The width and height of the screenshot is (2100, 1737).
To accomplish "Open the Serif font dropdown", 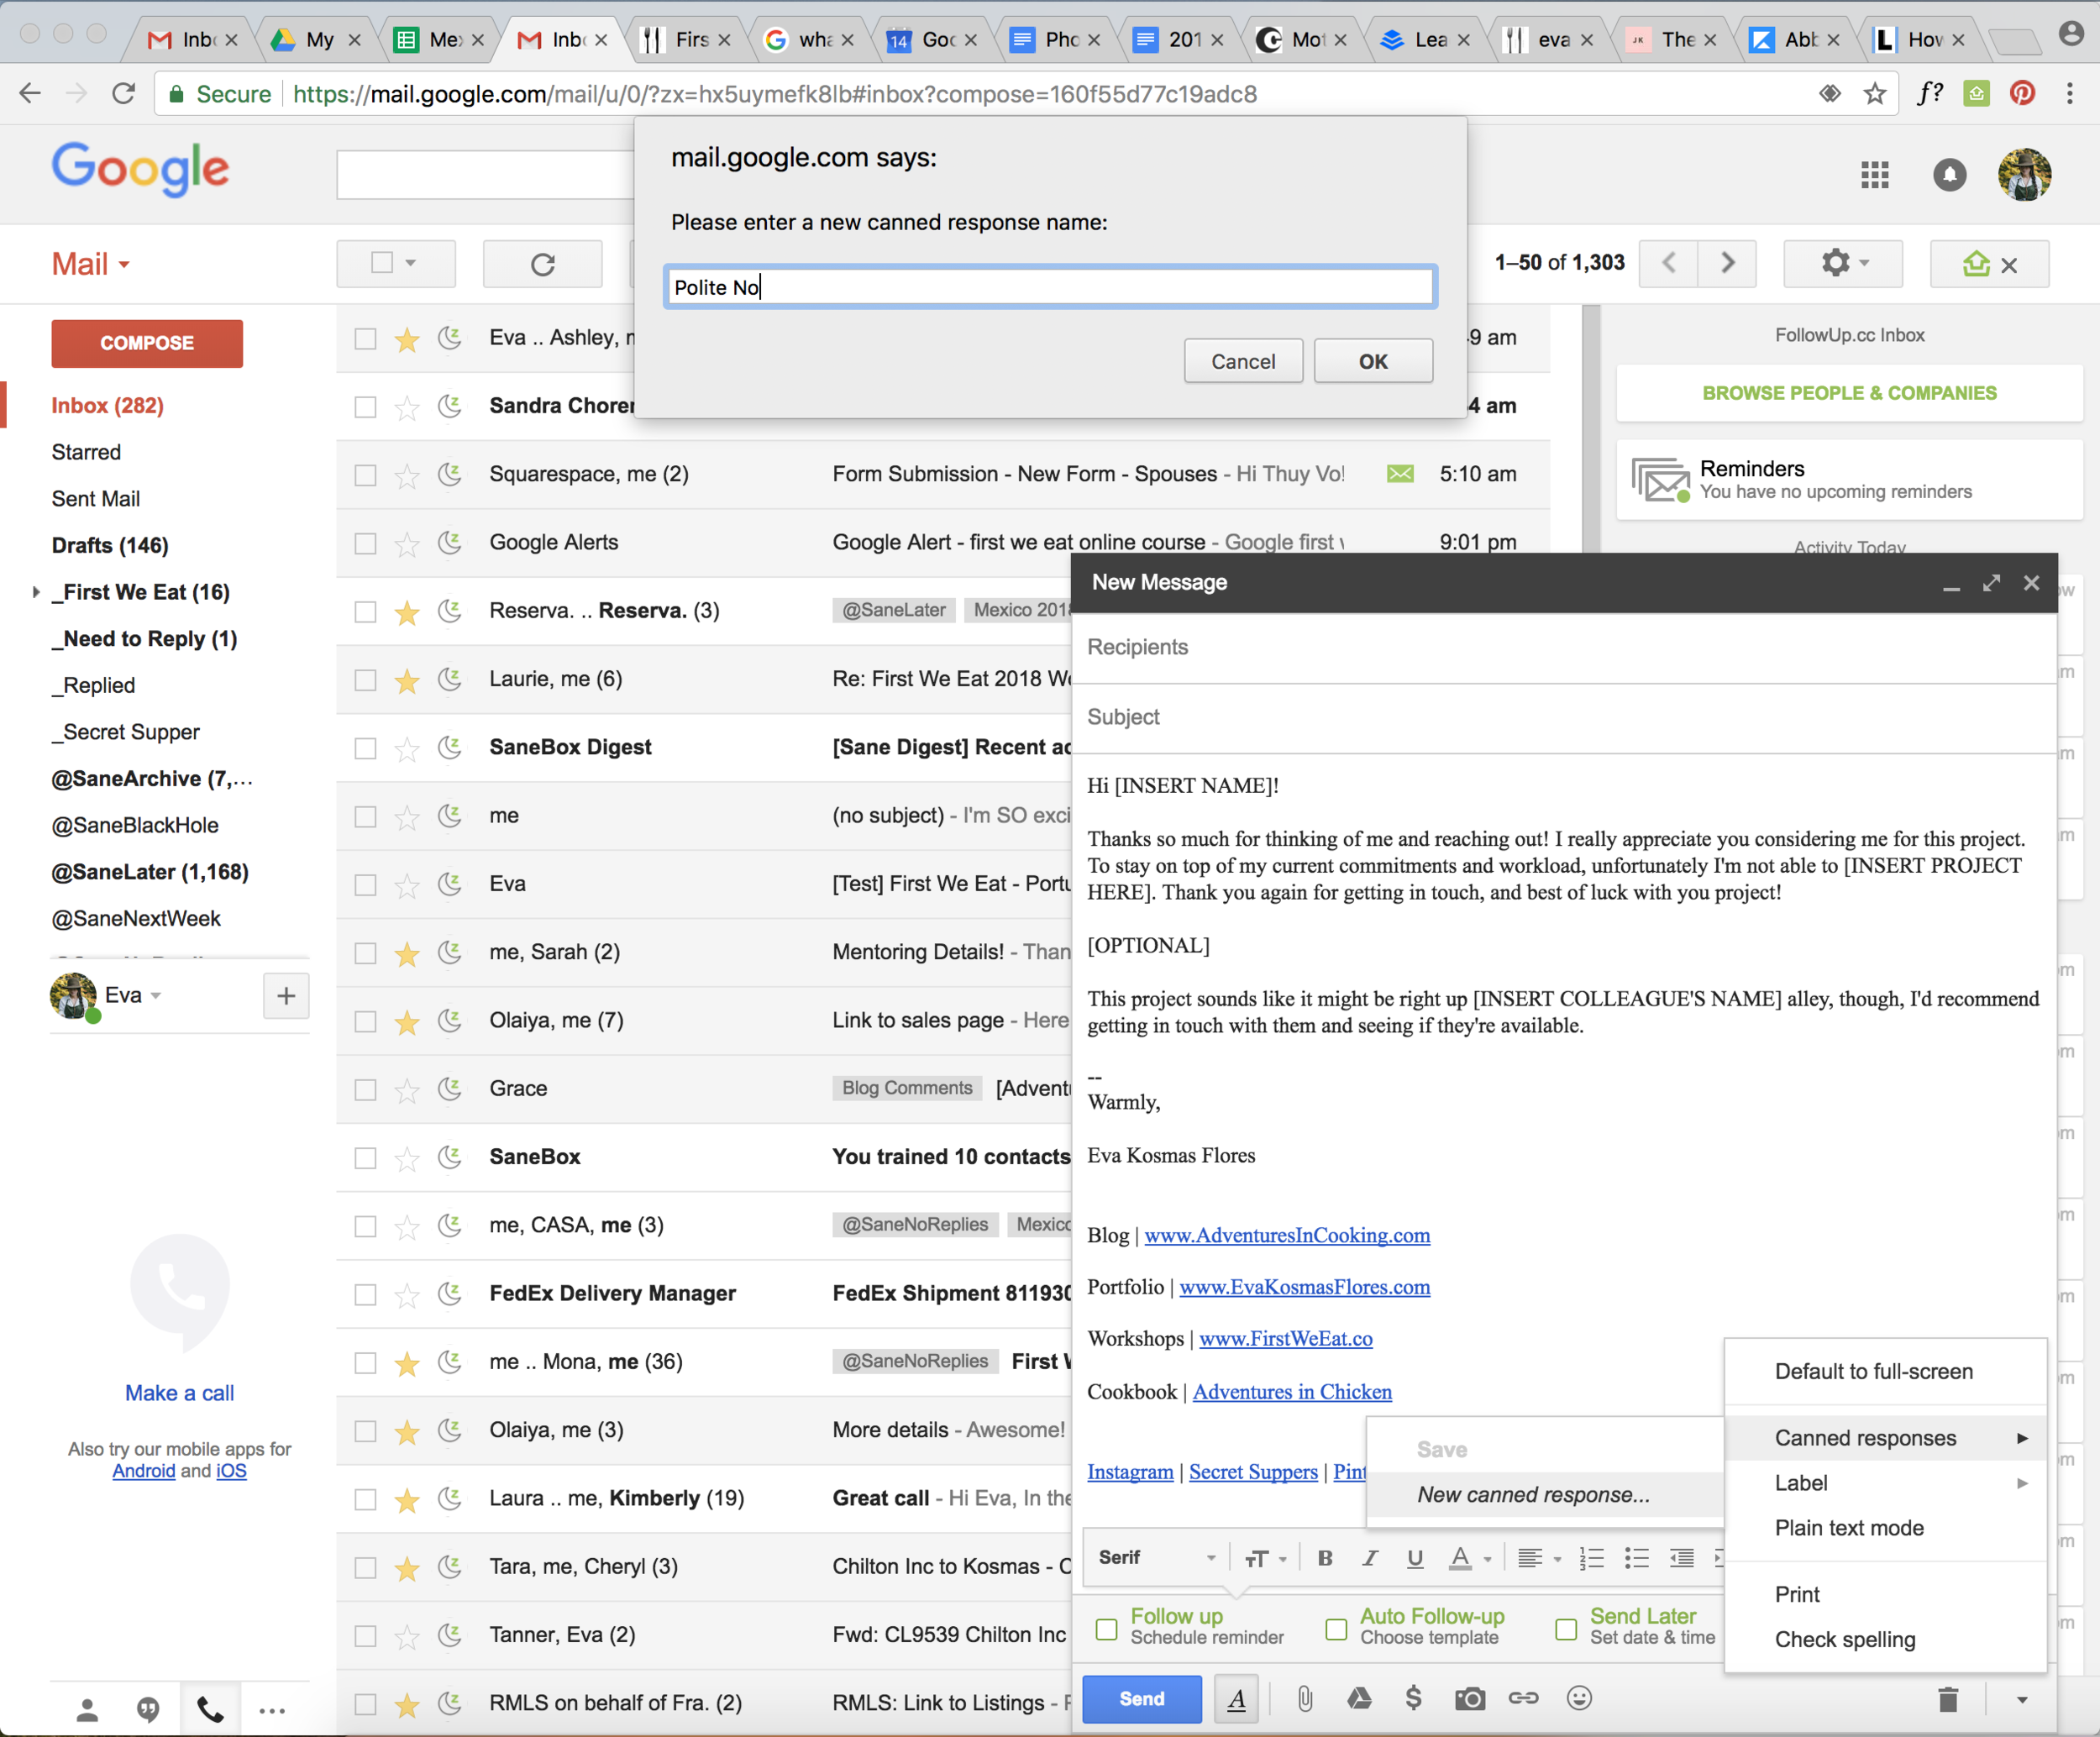I will click(1156, 1558).
